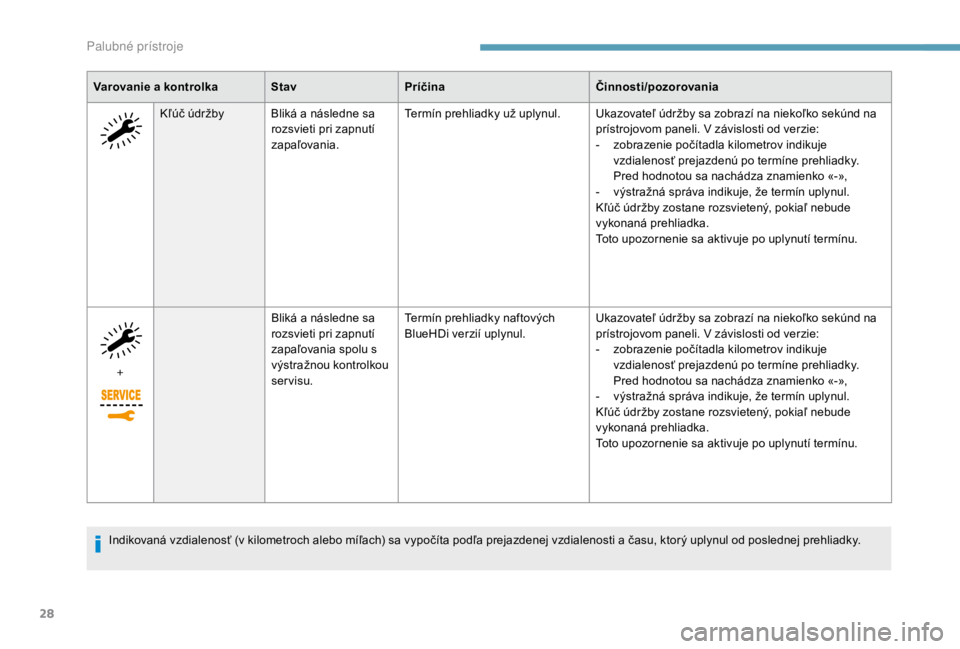
Task: Click the orange SERVICE warning icon
Action: [121, 395]
